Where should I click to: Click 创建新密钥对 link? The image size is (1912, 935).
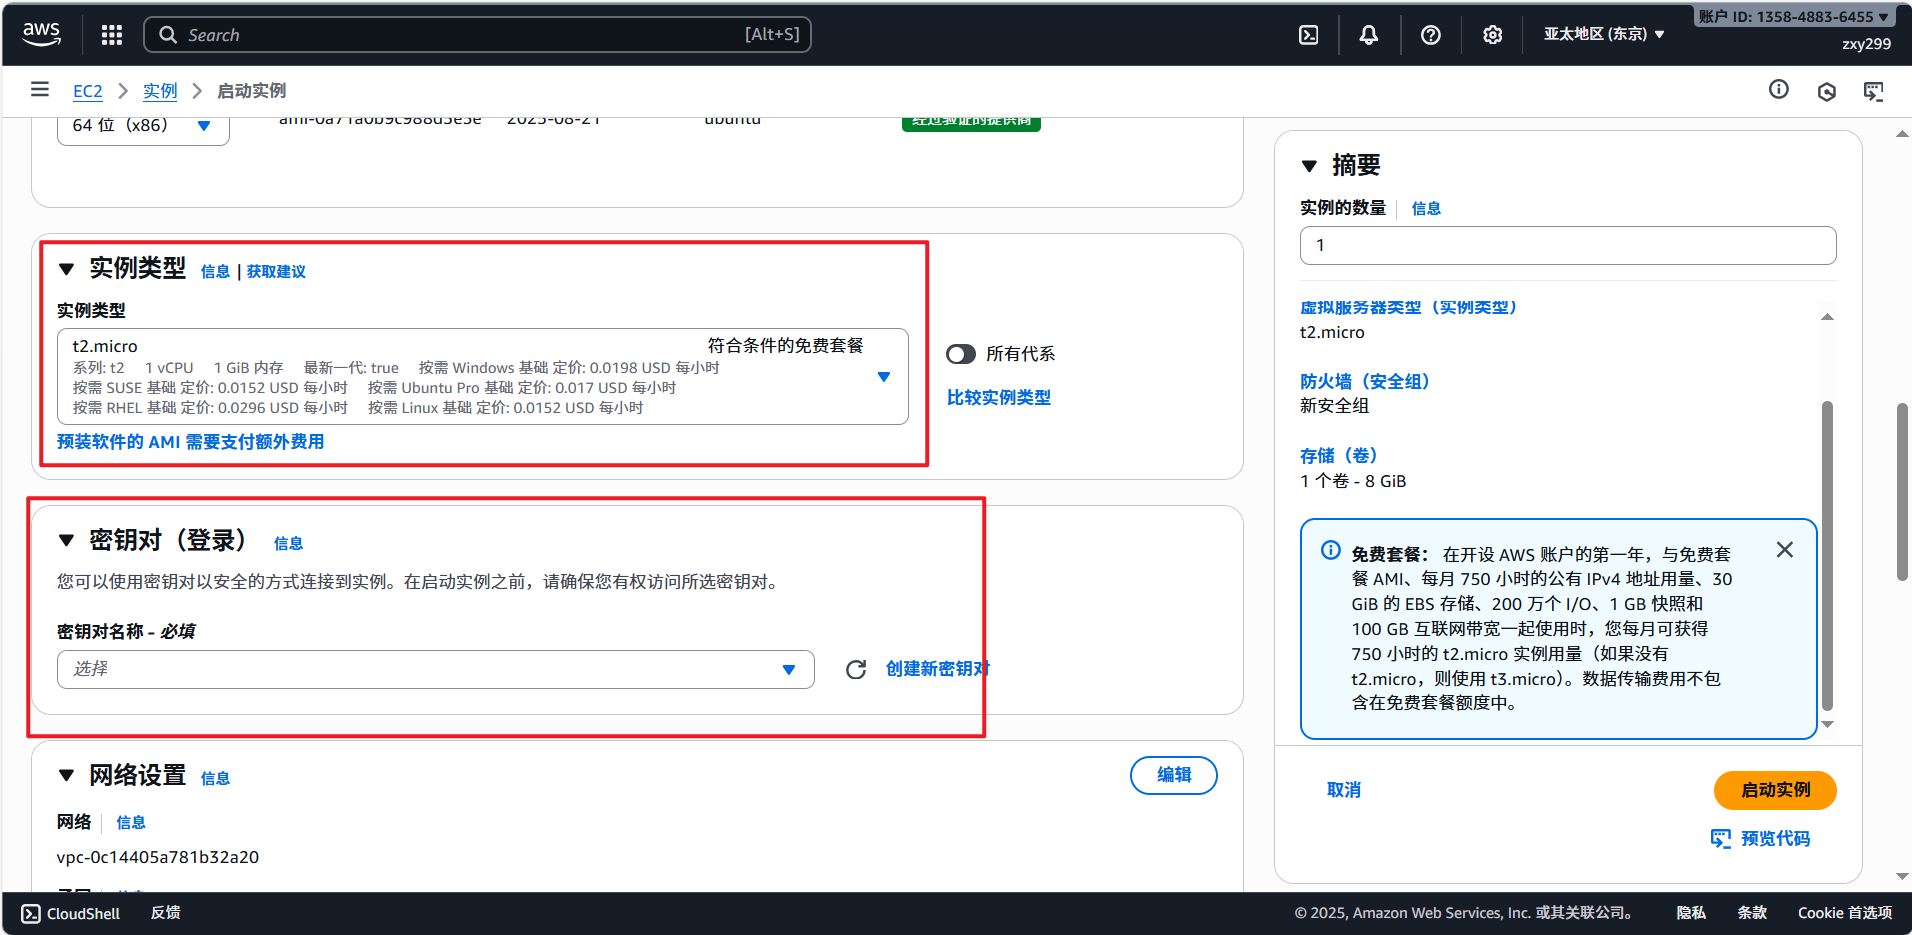pos(938,668)
